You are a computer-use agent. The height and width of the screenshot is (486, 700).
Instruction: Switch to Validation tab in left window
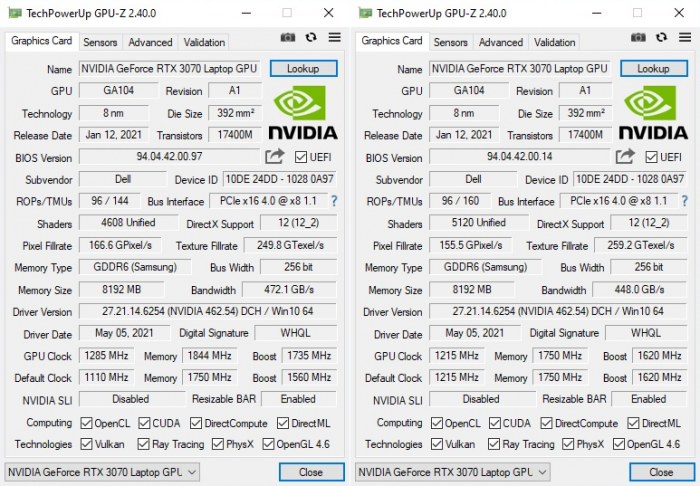[204, 42]
